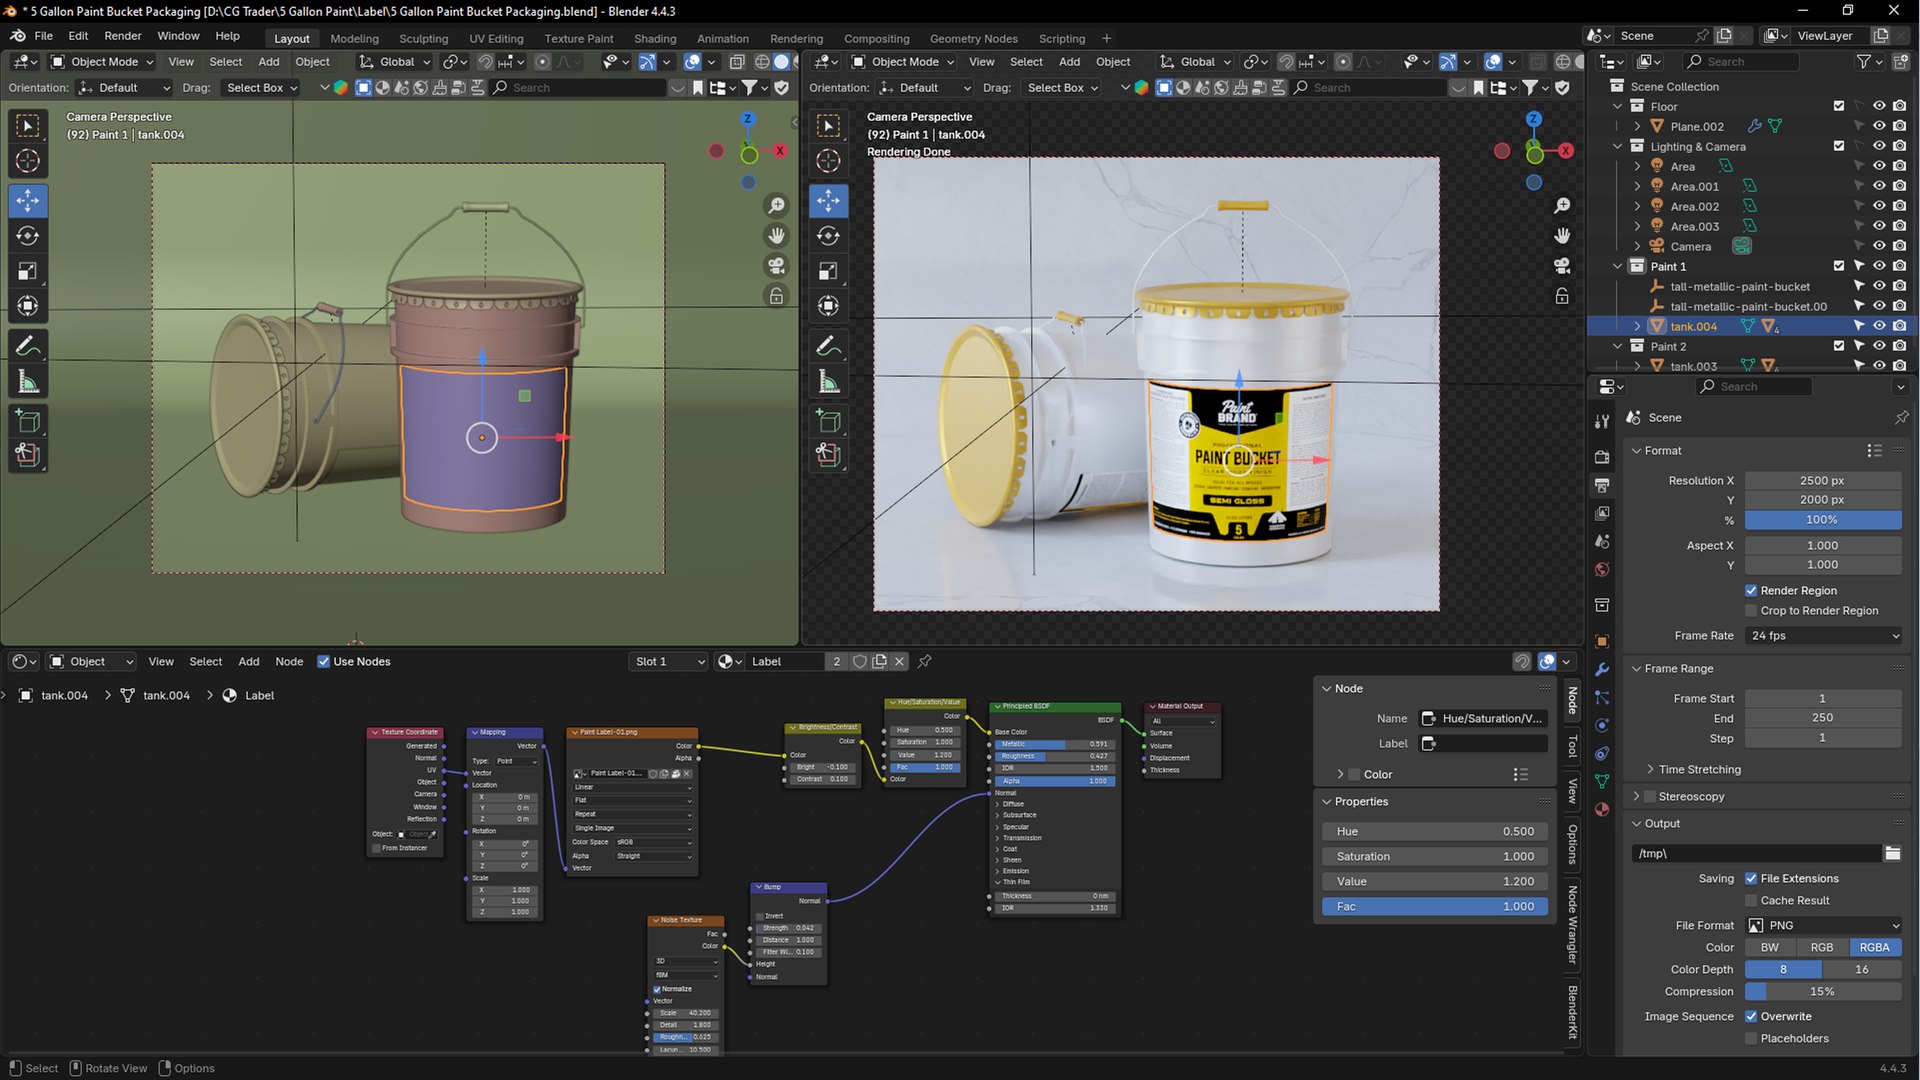1920x1080 pixels.
Task: Hide the Camera object in outliner
Action: [x=1879, y=246]
